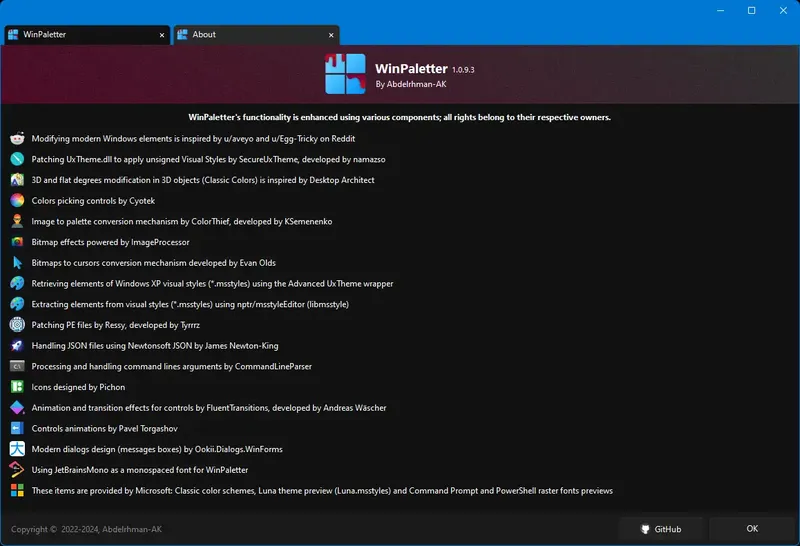Viewport: 800px width, 546px height.
Task: Click the Microsoft logo icon in credits
Action: click(x=17, y=490)
